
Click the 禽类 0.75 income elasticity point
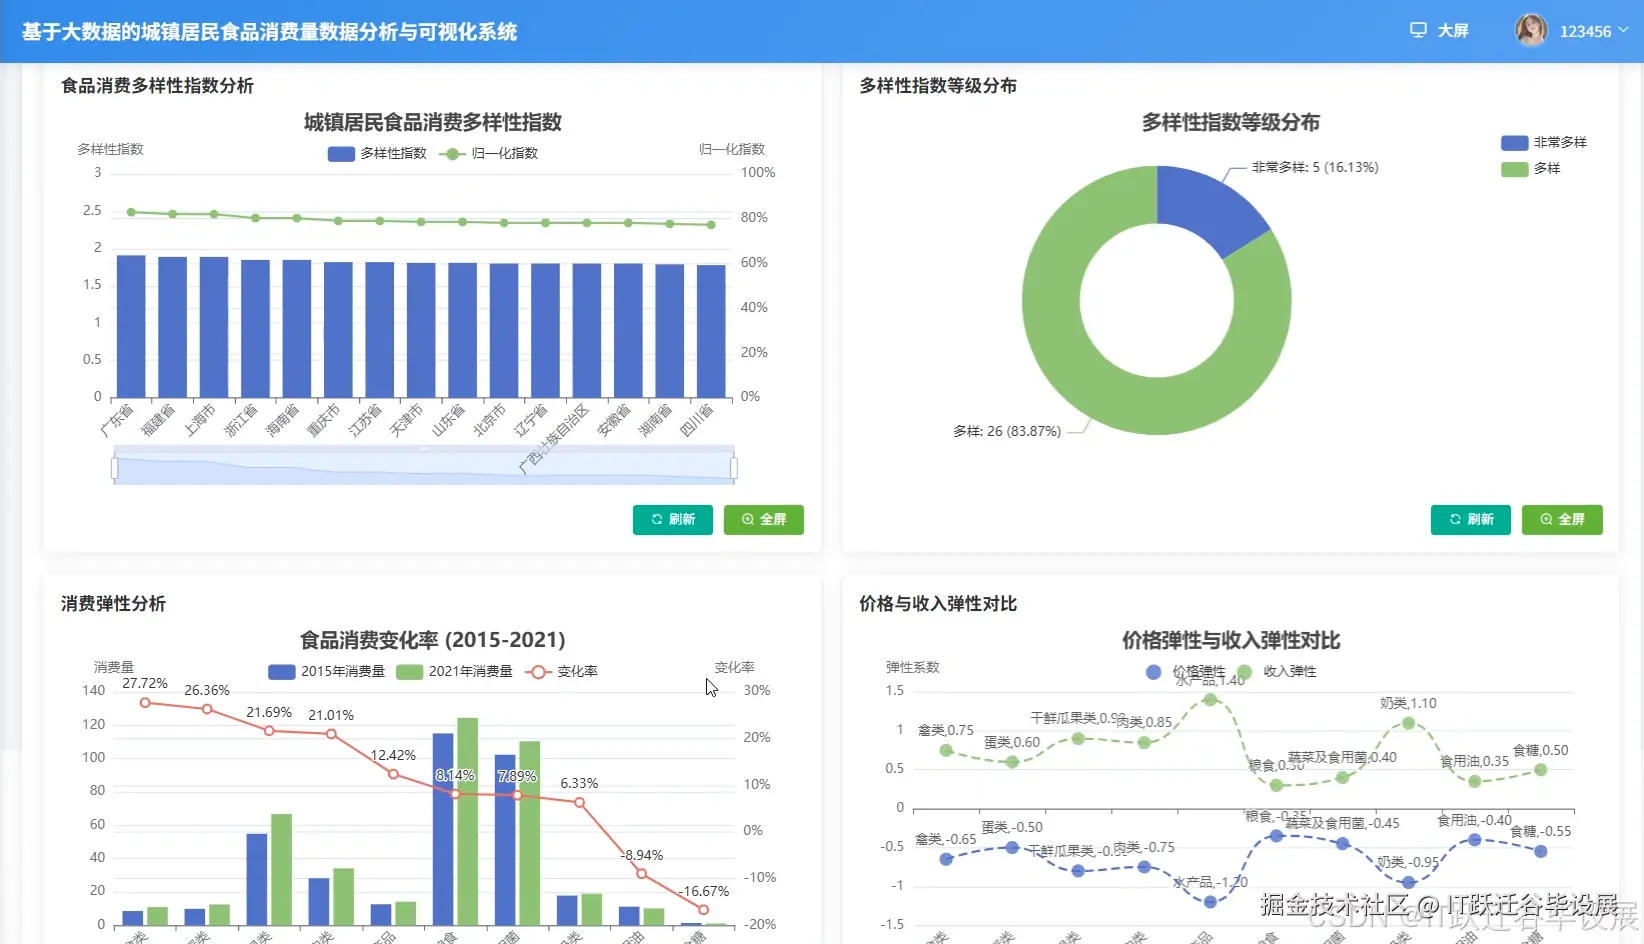946,750
